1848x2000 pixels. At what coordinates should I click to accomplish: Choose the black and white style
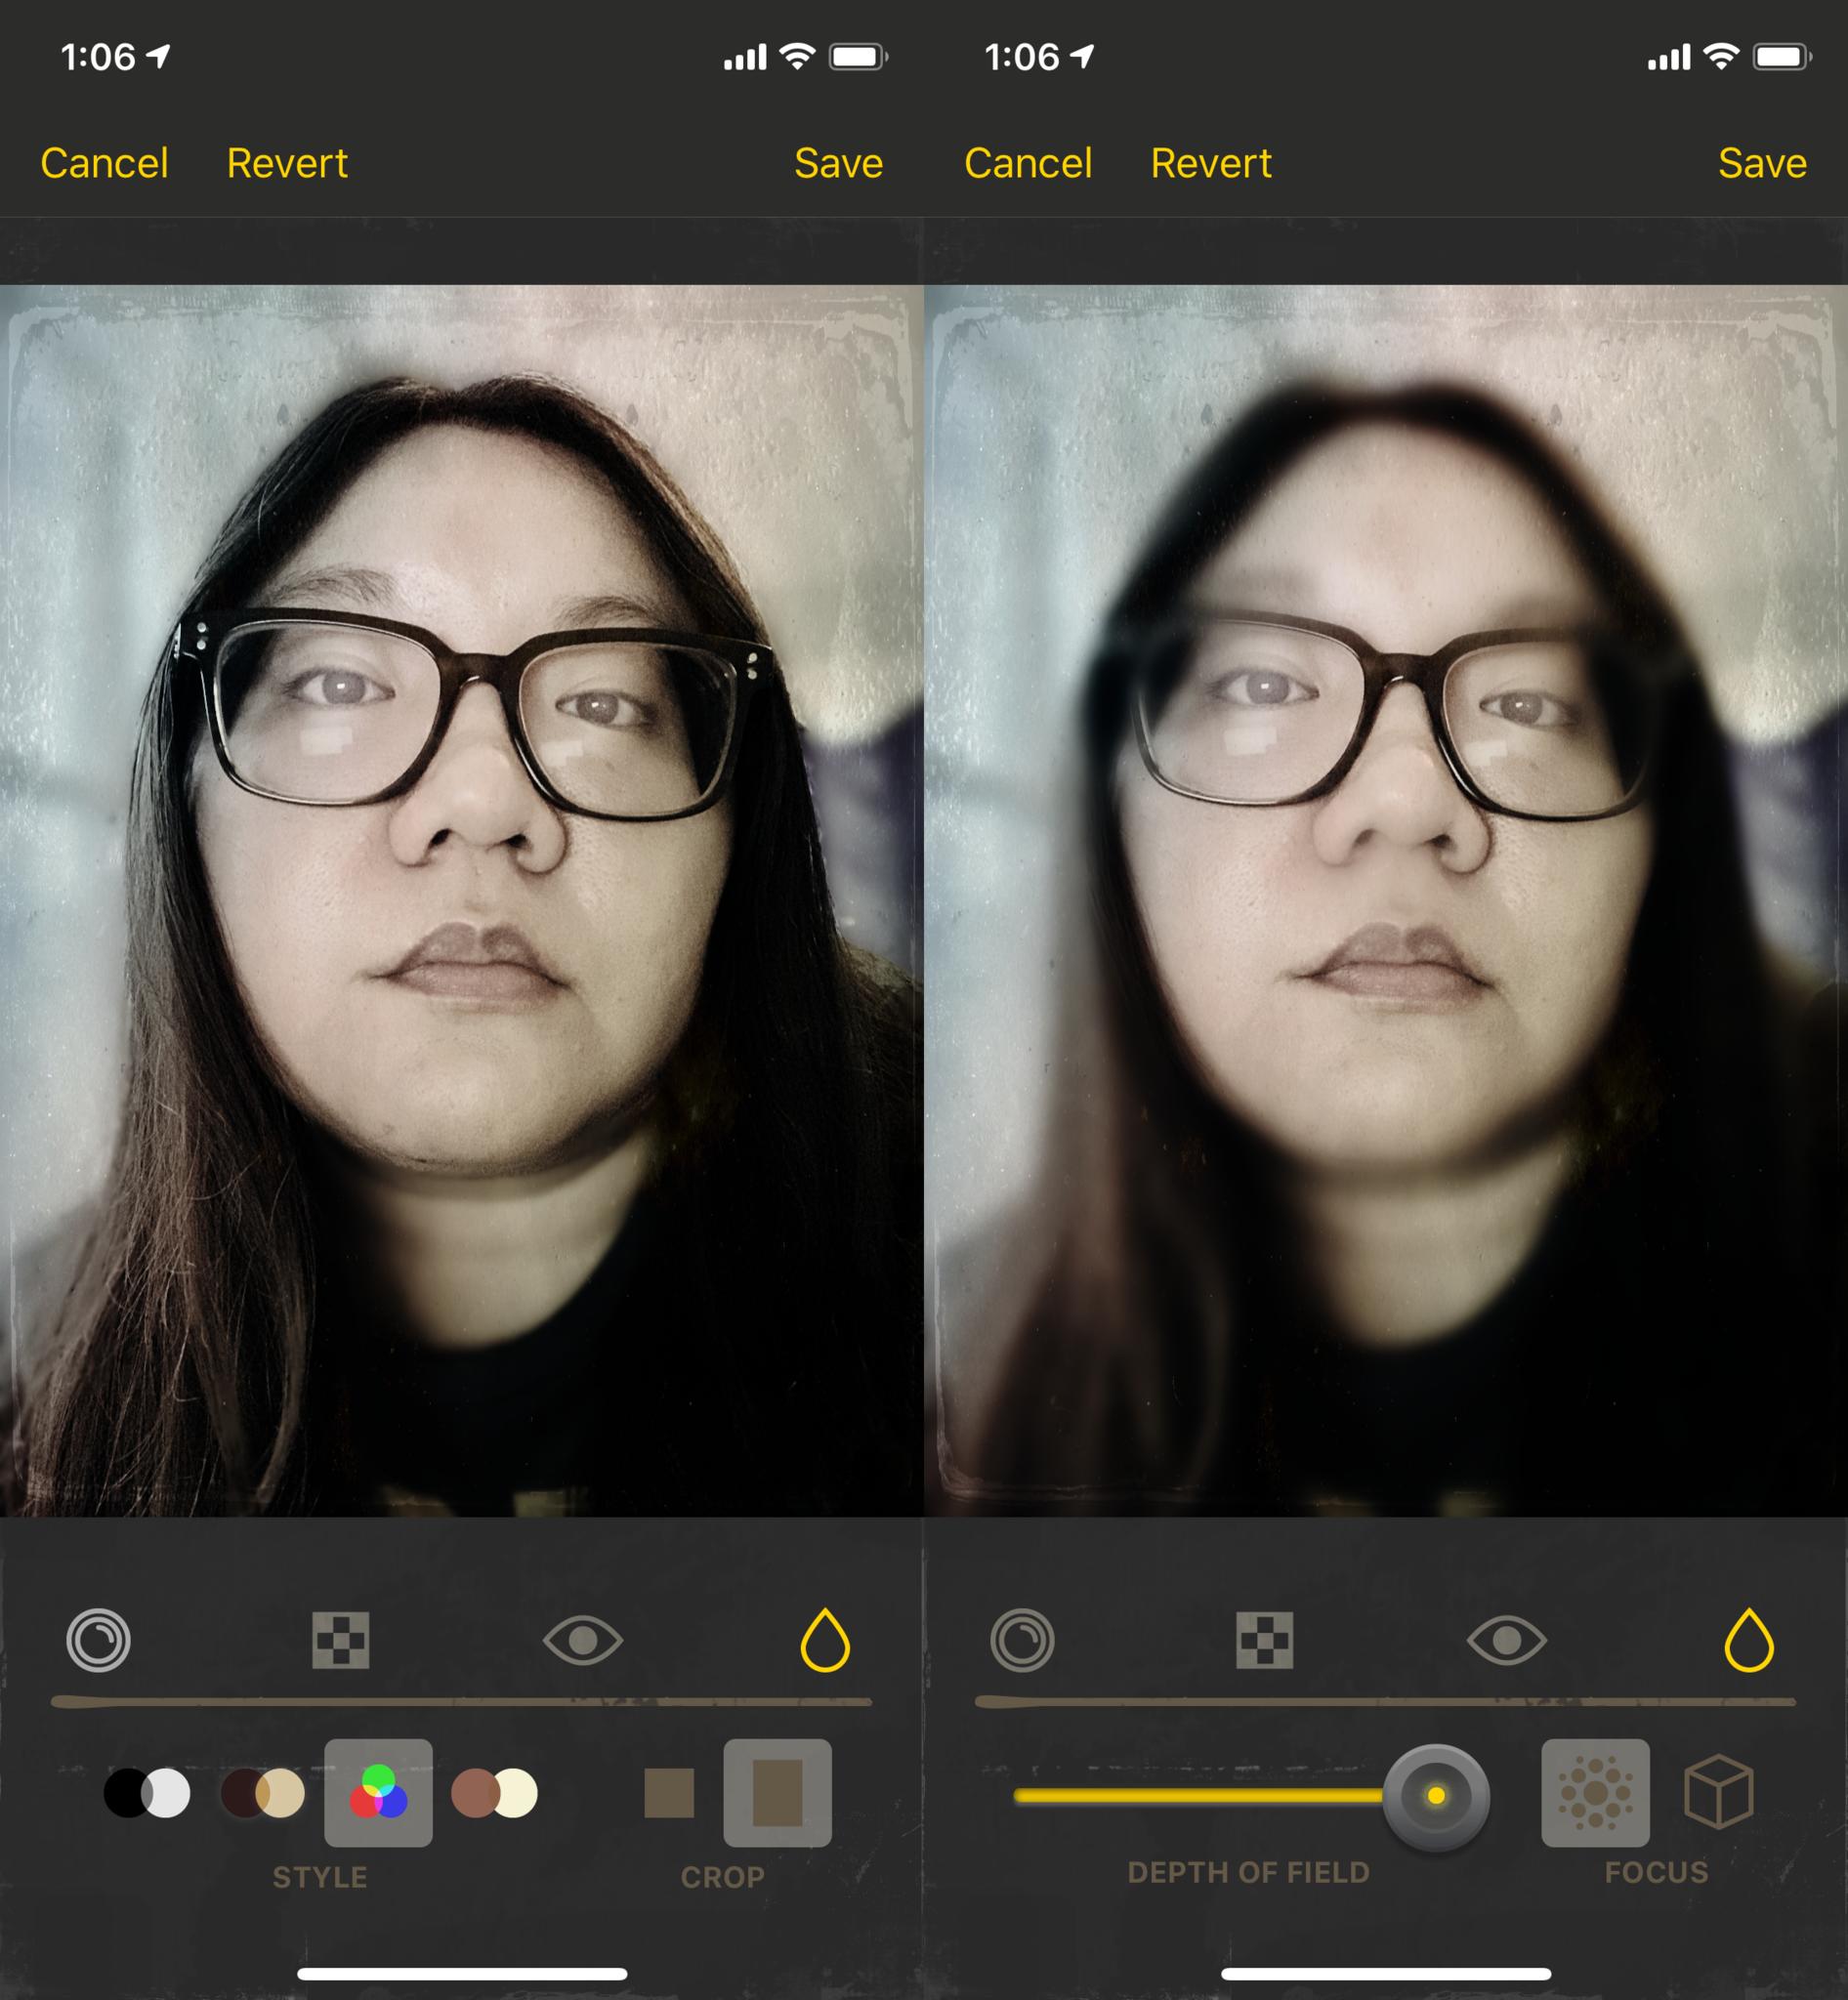pyautogui.click(x=147, y=1793)
